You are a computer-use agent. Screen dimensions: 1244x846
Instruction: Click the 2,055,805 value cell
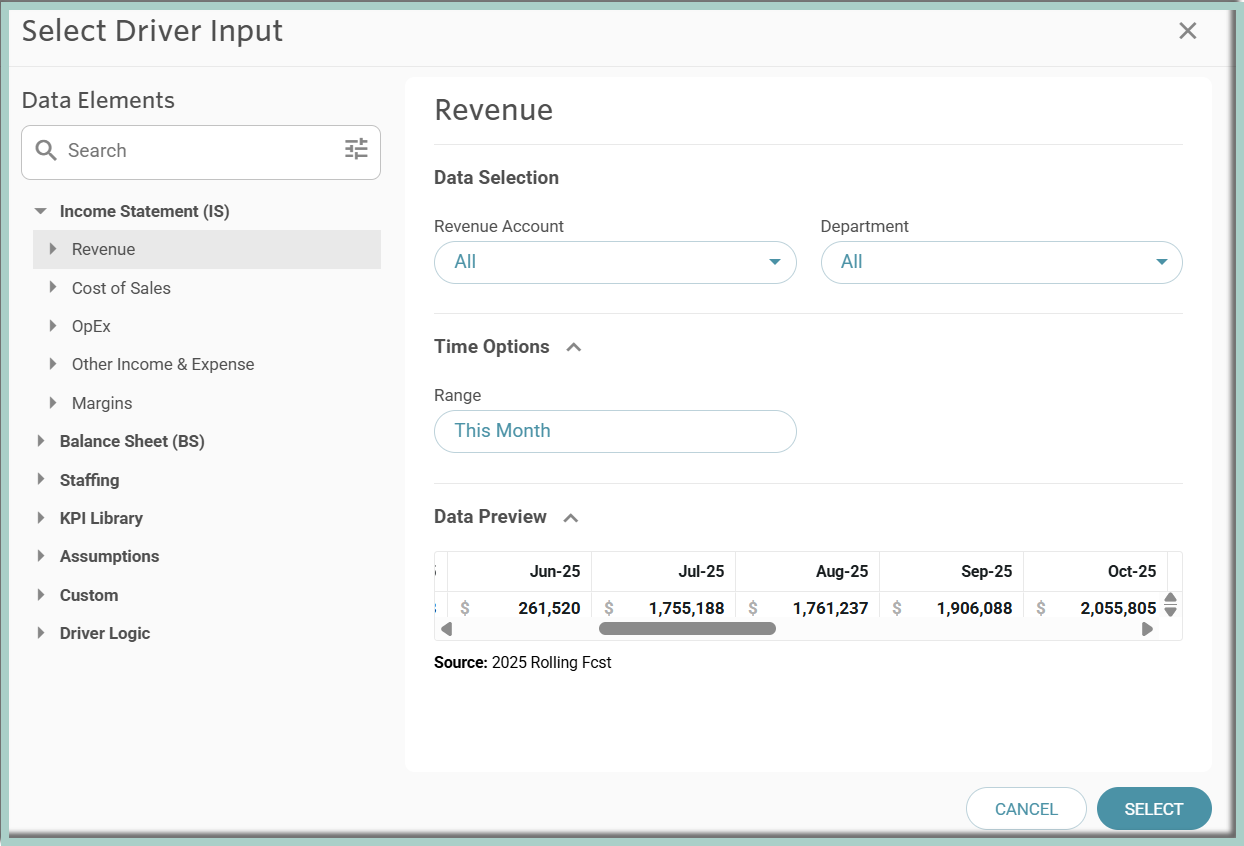pos(1095,607)
